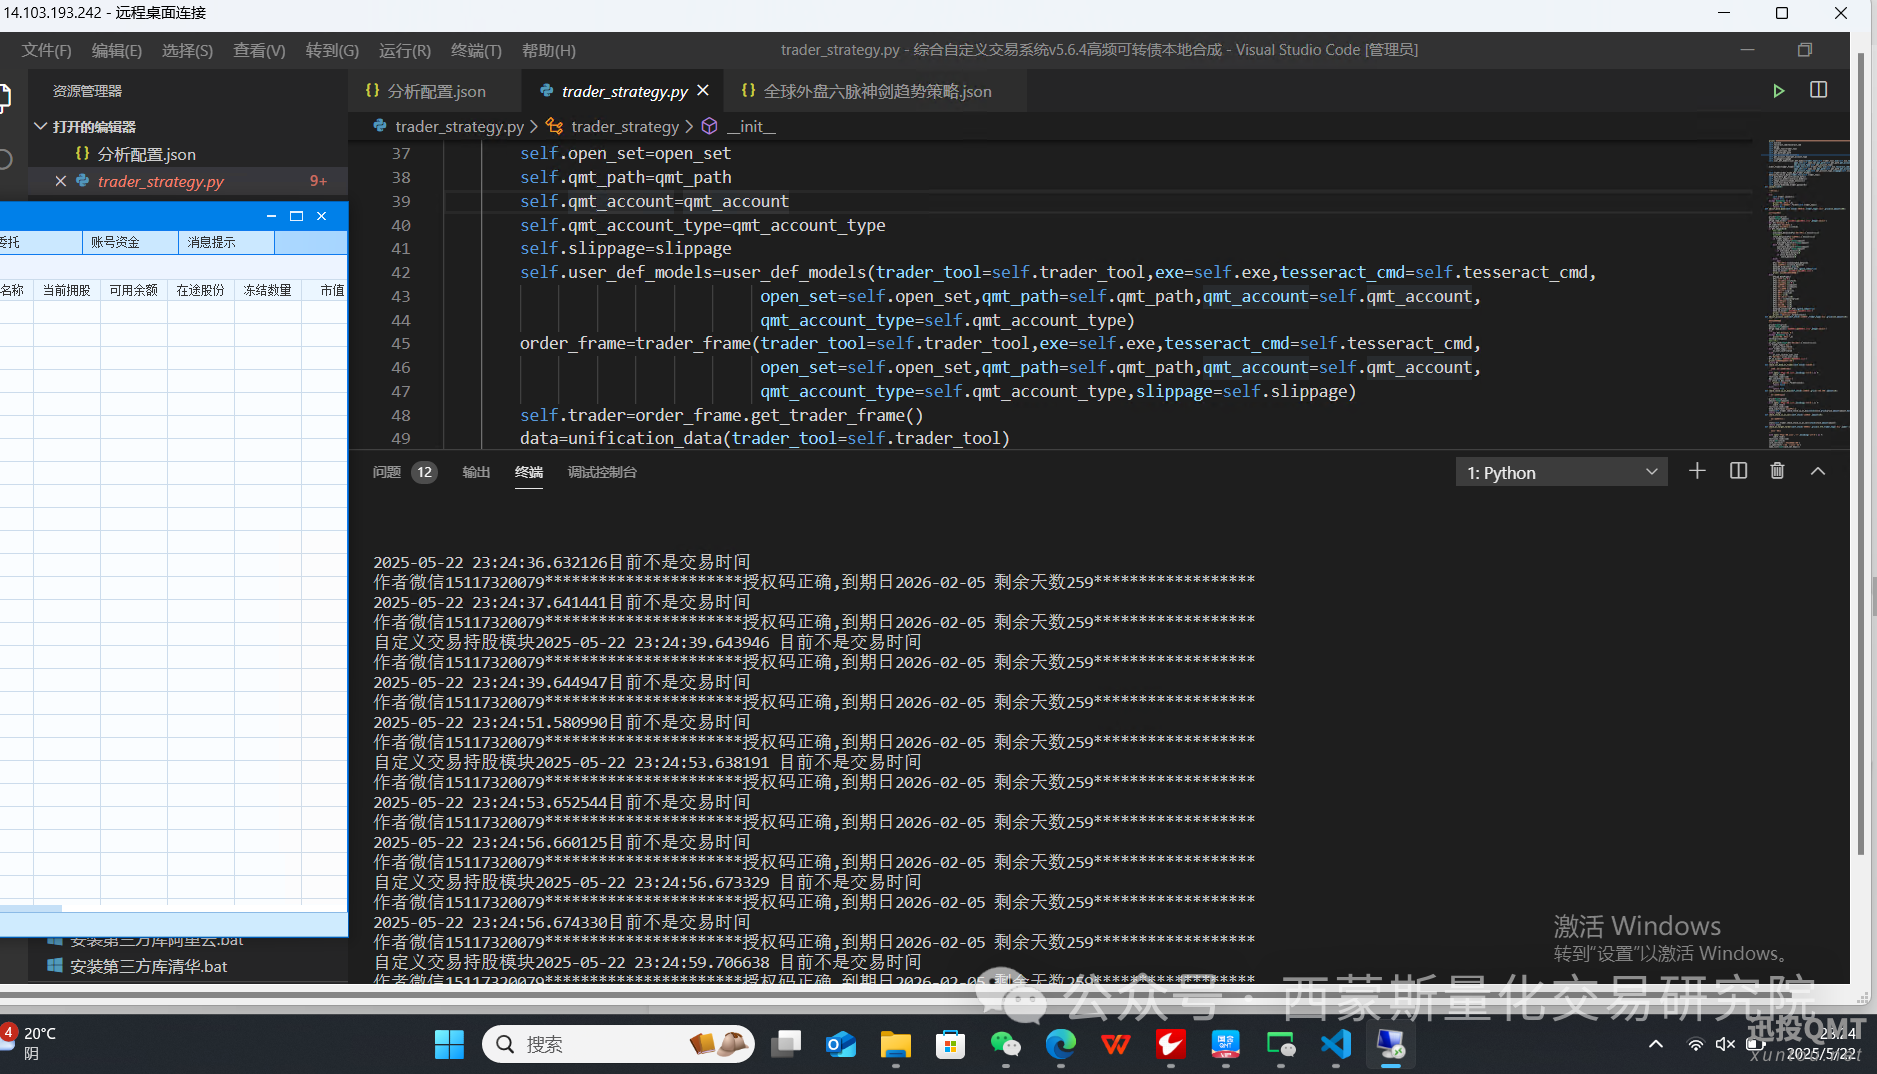Click the taskbar 搜索 search box
The image size is (1877, 1074).
[x=618, y=1044]
